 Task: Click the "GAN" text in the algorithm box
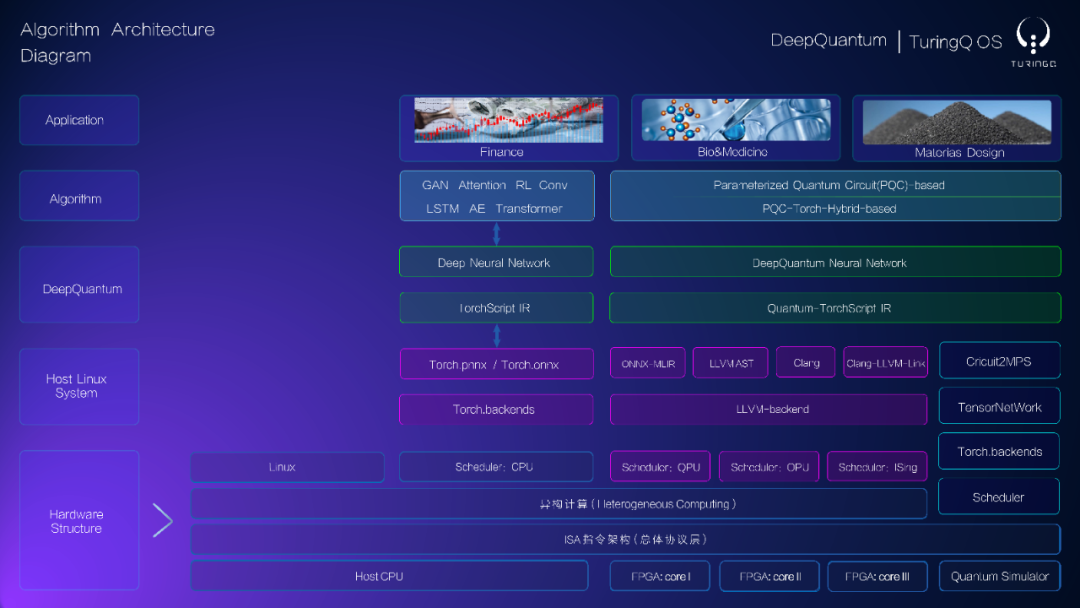point(435,185)
